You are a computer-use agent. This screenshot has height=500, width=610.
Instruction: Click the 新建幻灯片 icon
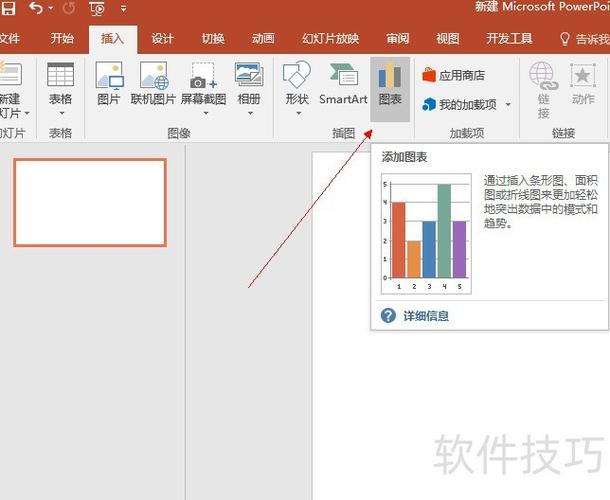coord(10,74)
